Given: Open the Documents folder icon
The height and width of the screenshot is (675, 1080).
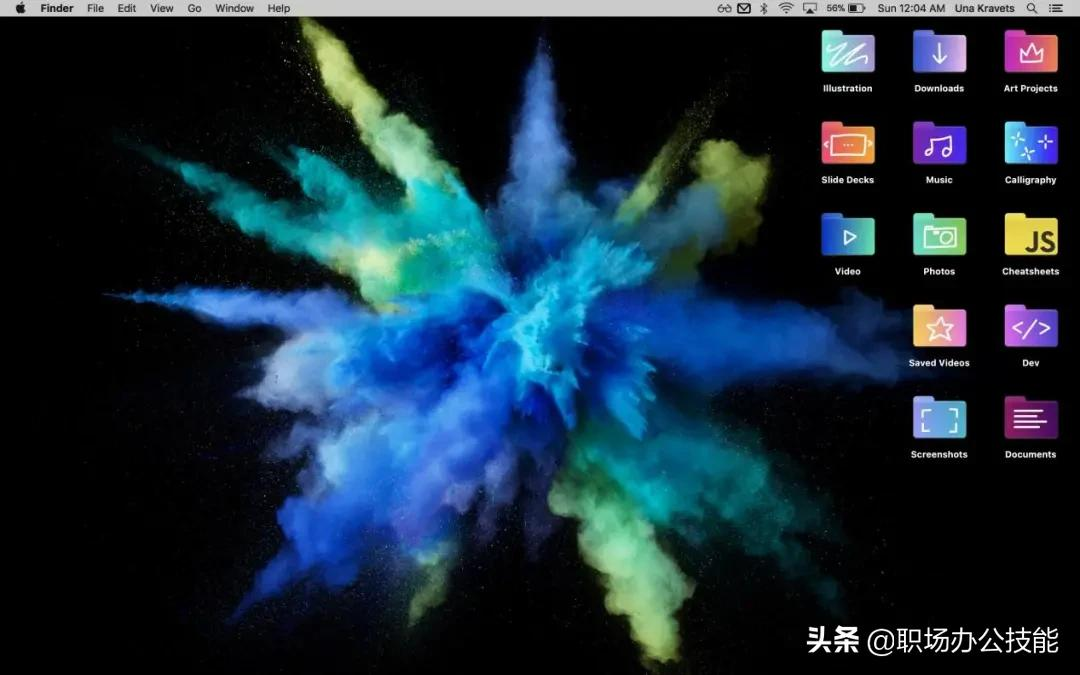Looking at the screenshot, I should click(x=1030, y=418).
